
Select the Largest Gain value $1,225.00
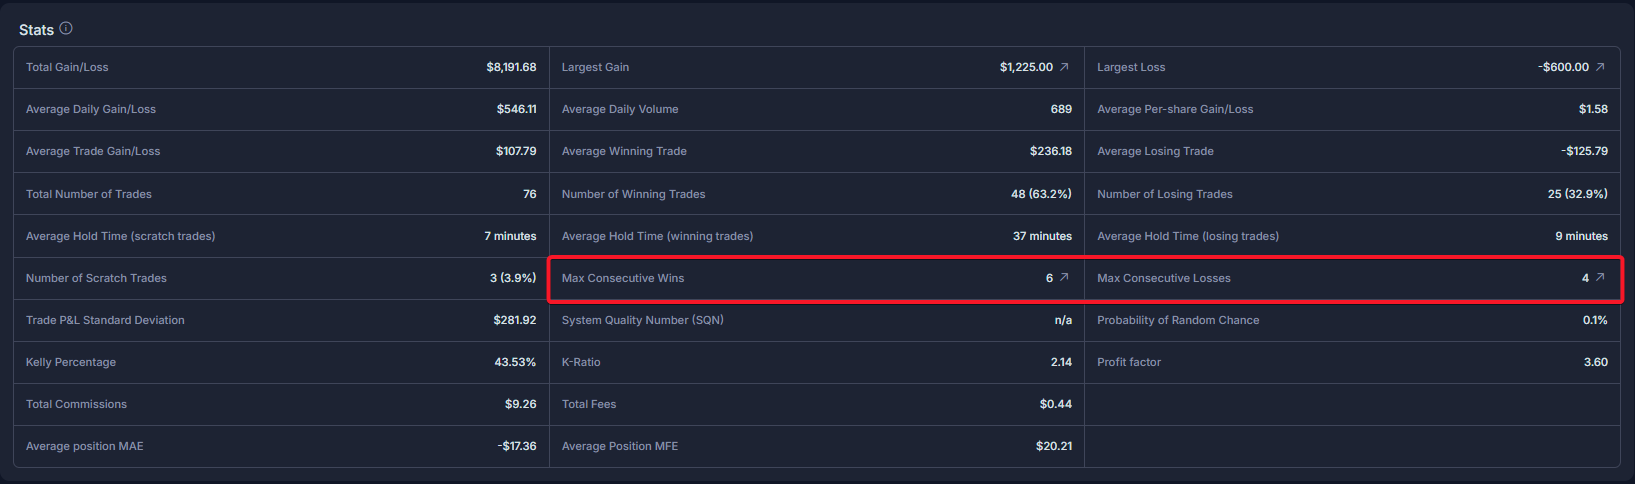point(1026,67)
